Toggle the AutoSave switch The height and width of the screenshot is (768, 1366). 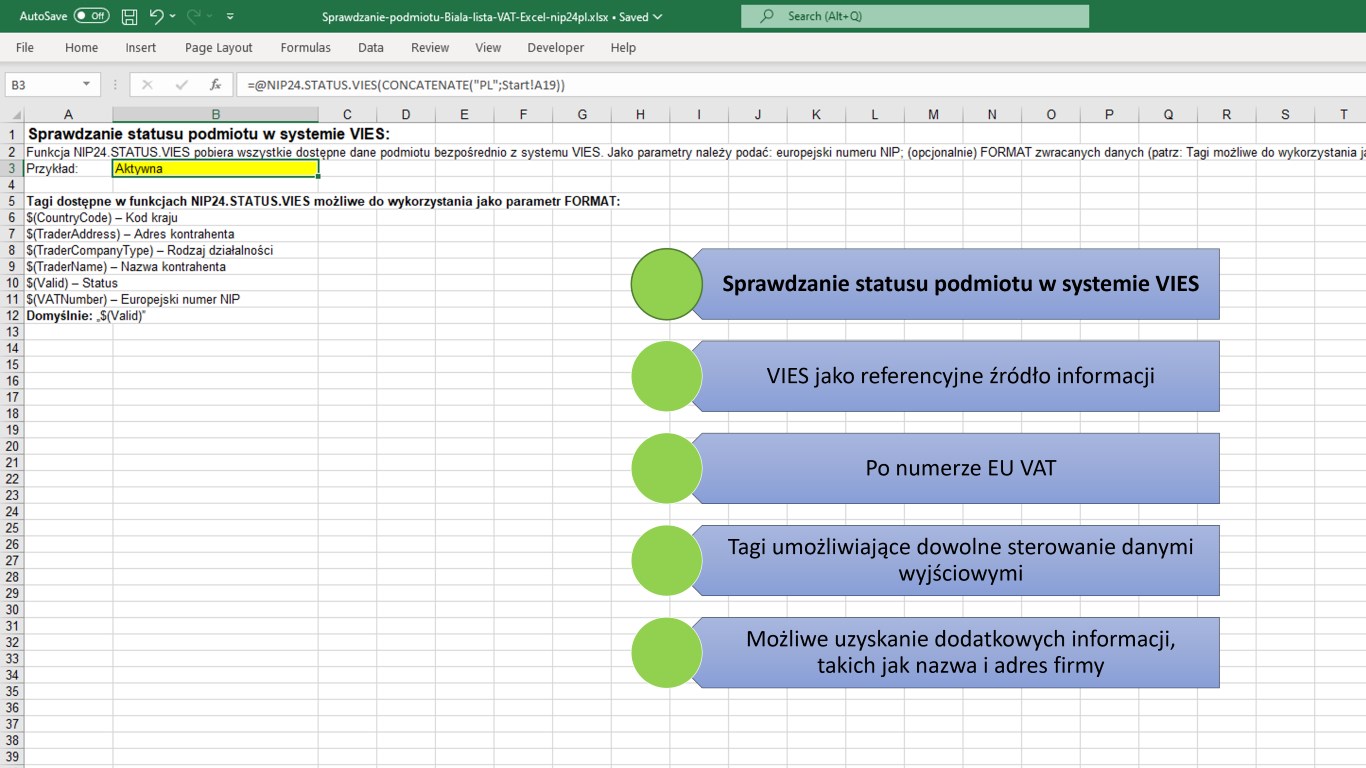pos(92,16)
